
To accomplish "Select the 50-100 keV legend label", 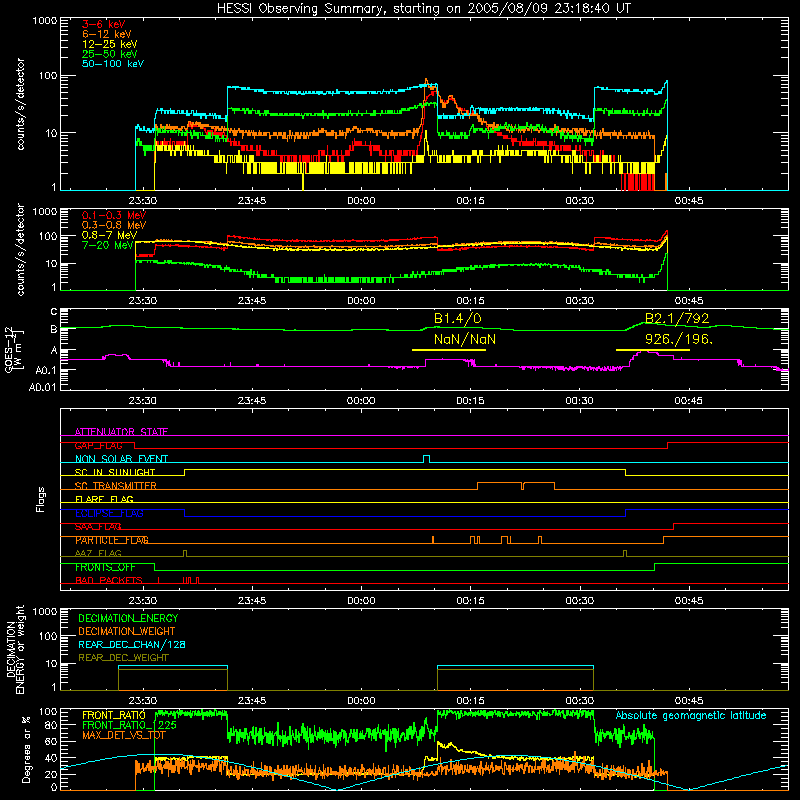I will [x=113, y=64].
